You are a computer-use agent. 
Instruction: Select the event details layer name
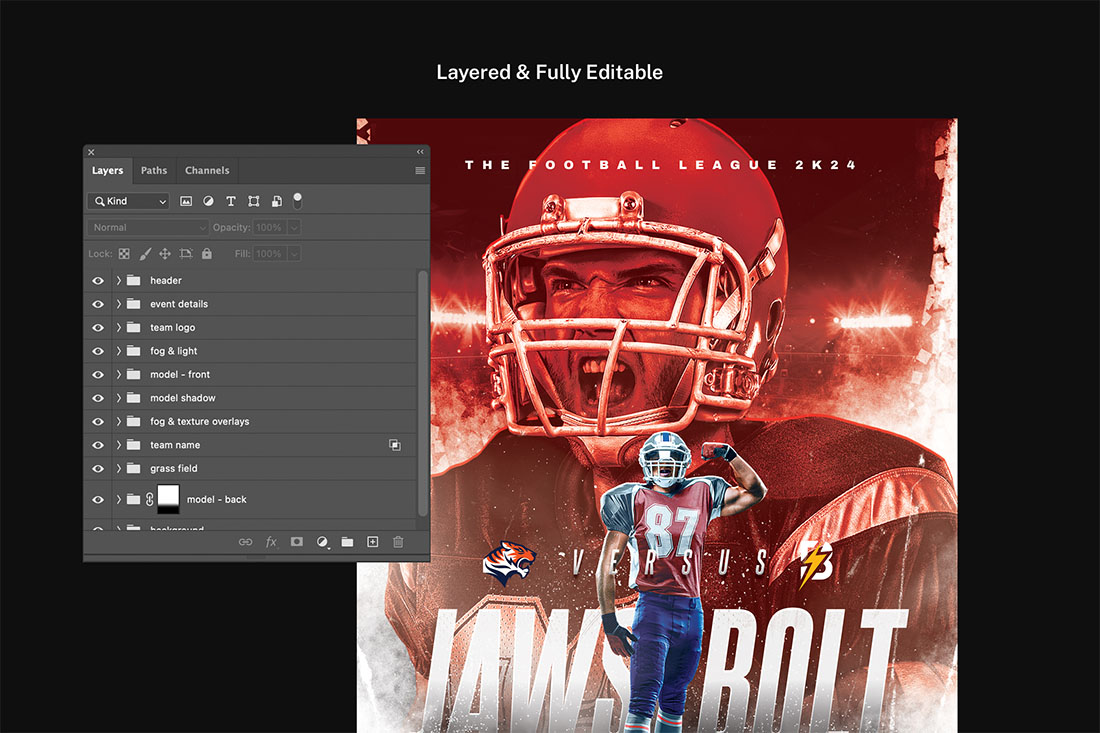[179, 304]
